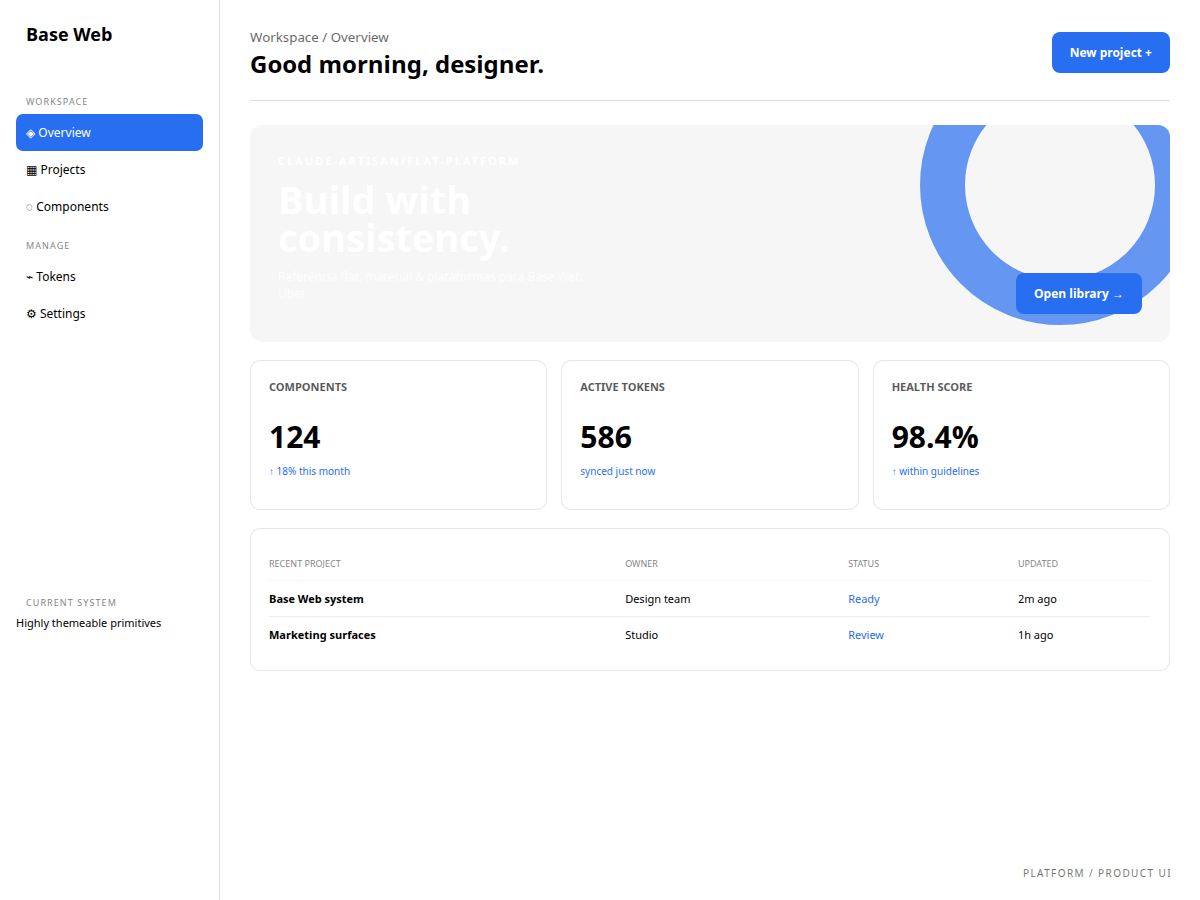Click the 98.4% health score value
Screen dimensions: 1200x900
[x=935, y=437]
